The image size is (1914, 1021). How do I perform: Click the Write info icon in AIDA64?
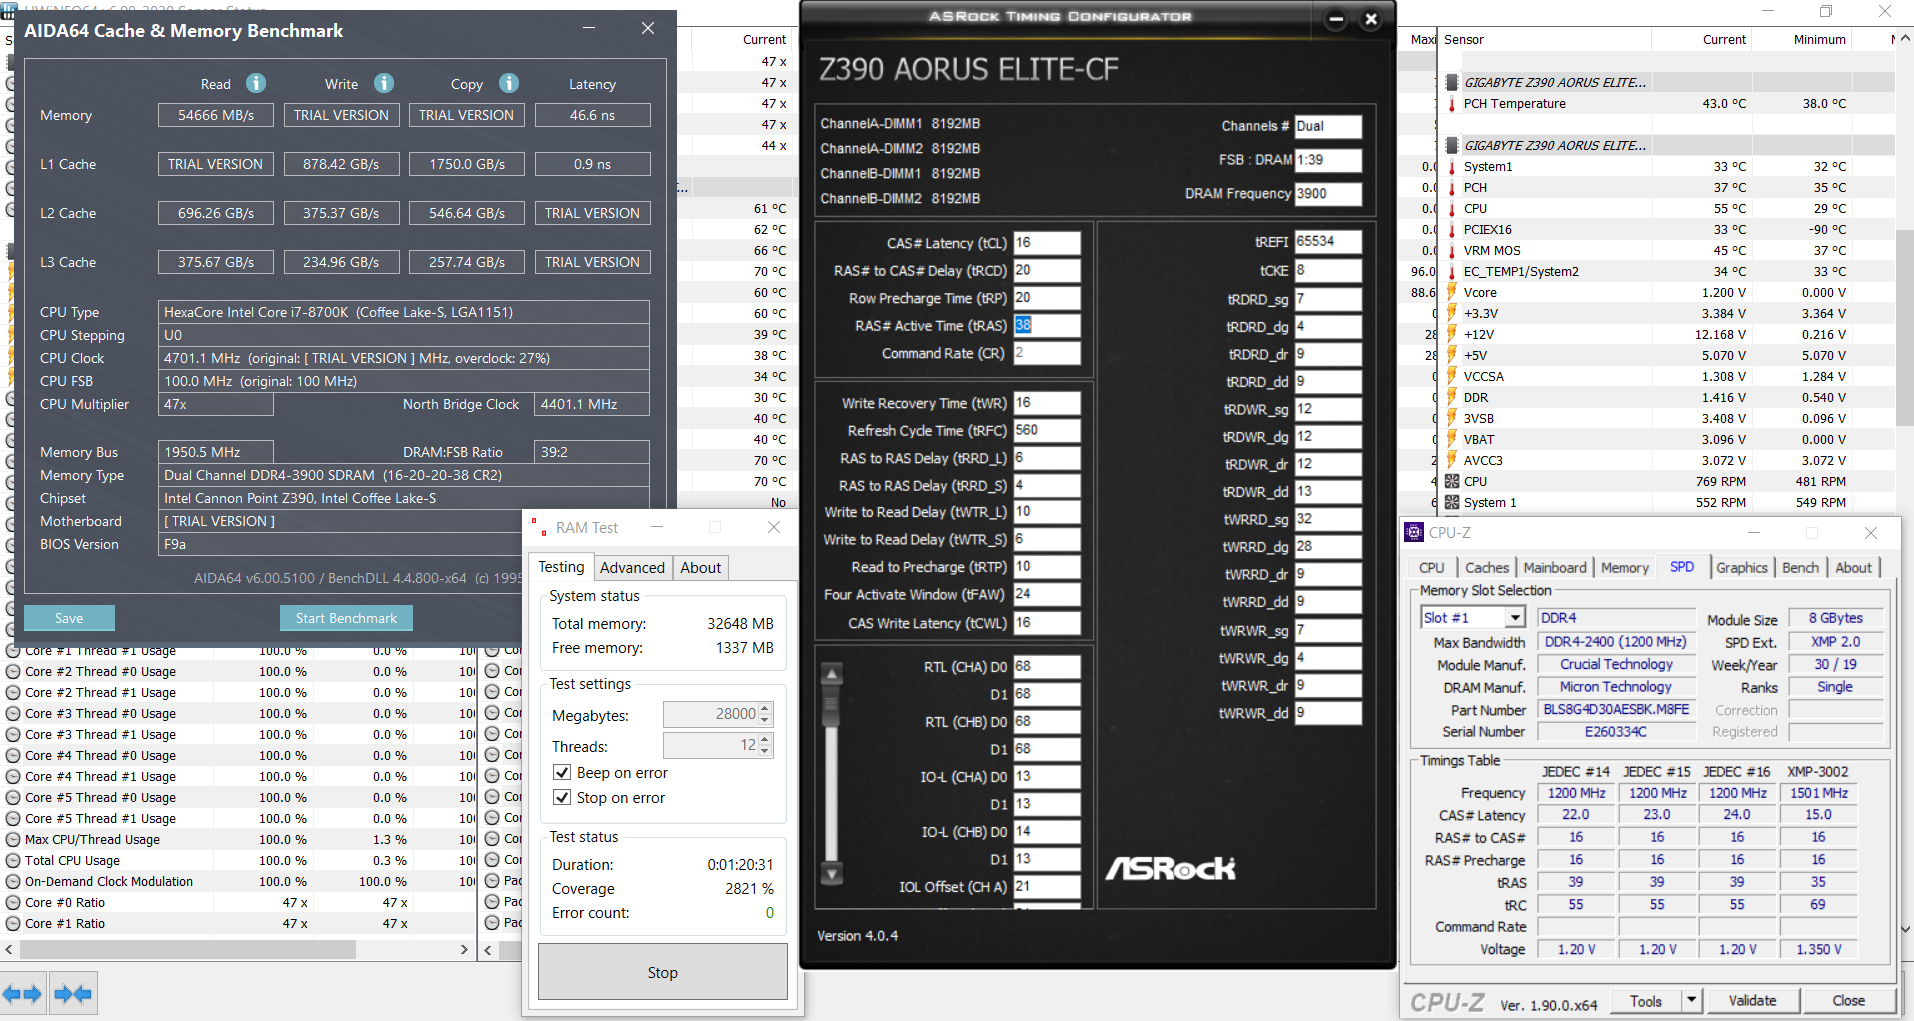pos(384,83)
